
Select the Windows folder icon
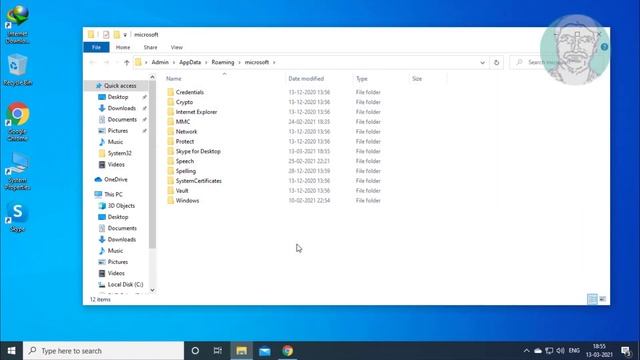pyautogui.click(x=171, y=200)
